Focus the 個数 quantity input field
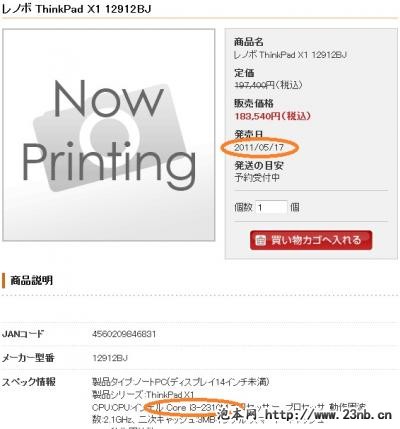Image resolution: width=400 pixels, height=429 pixels. click(x=271, y=208)
